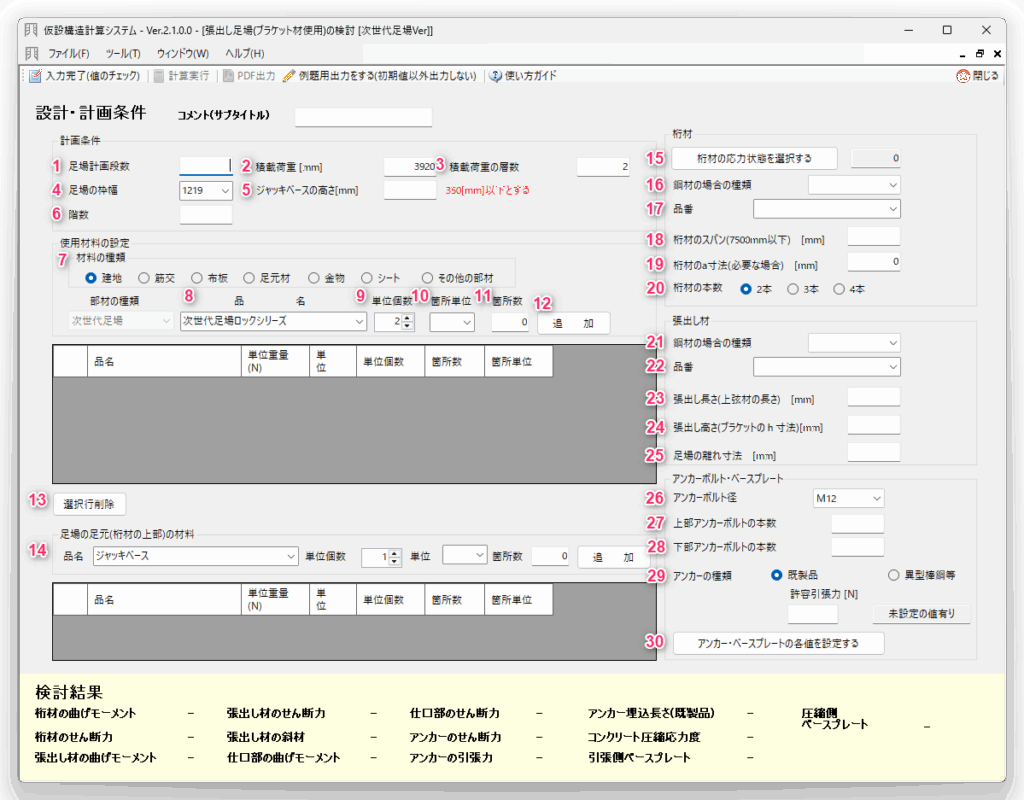Open the 使い方ガイド help icon
Image resolution: width=1024 pixels, height=800 pixels.
point(496,76)
